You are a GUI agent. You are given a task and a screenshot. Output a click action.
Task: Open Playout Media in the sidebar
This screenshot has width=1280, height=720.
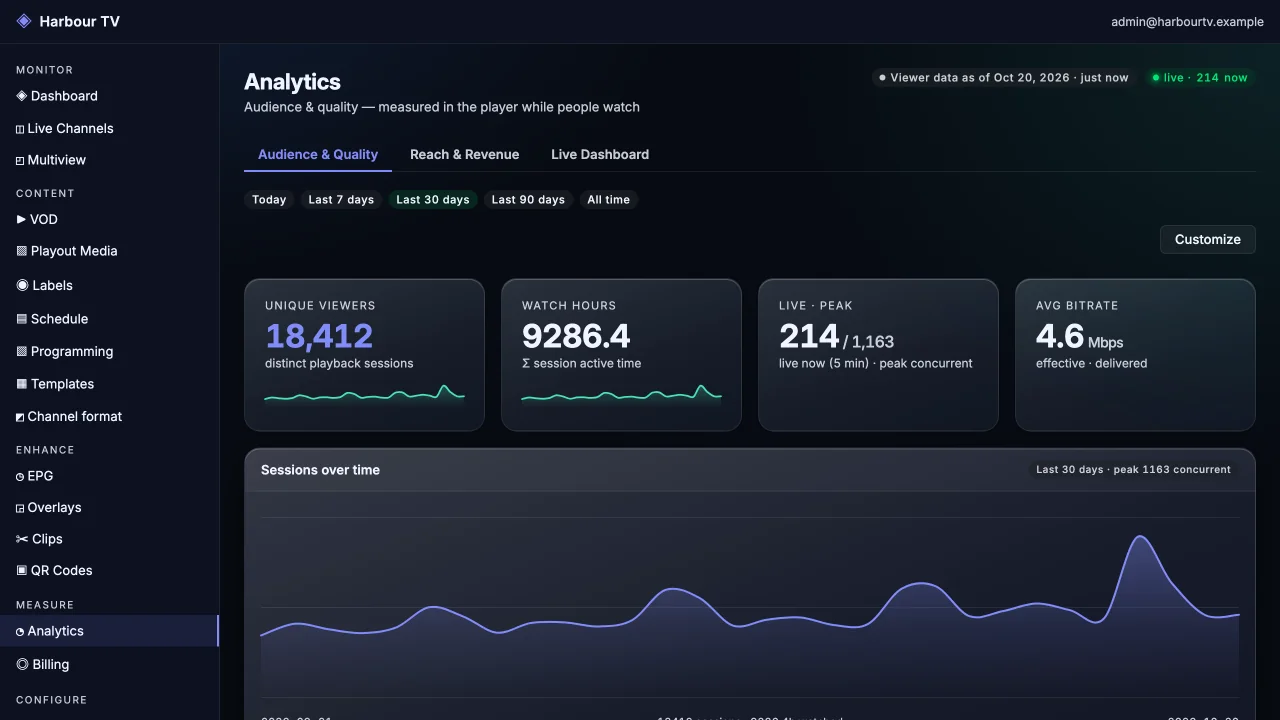109,251
